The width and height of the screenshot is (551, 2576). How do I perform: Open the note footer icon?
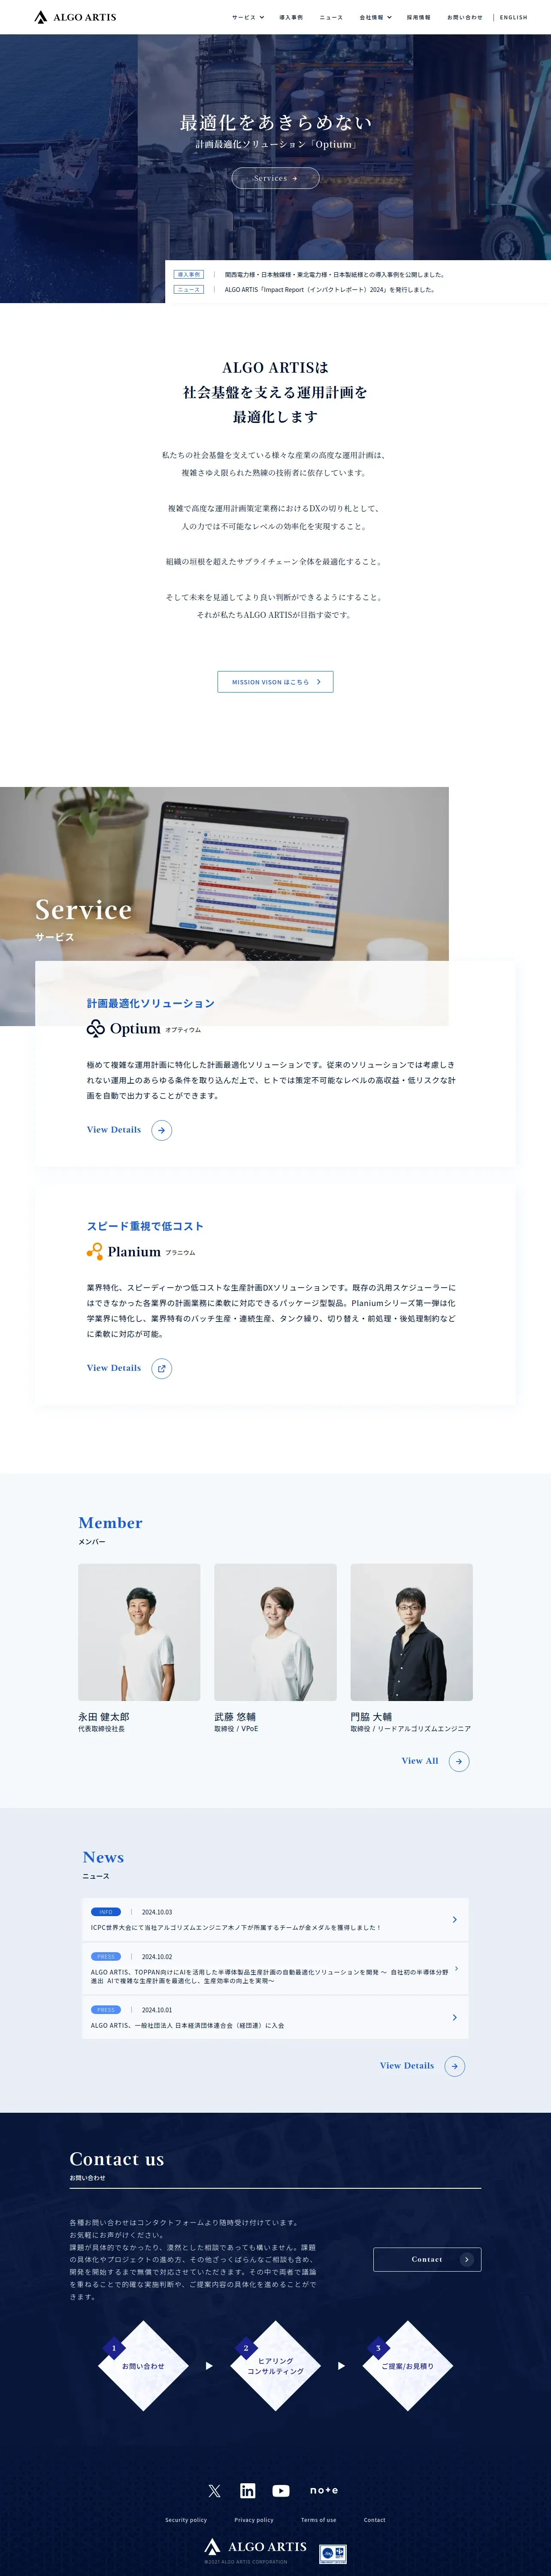324,2490
